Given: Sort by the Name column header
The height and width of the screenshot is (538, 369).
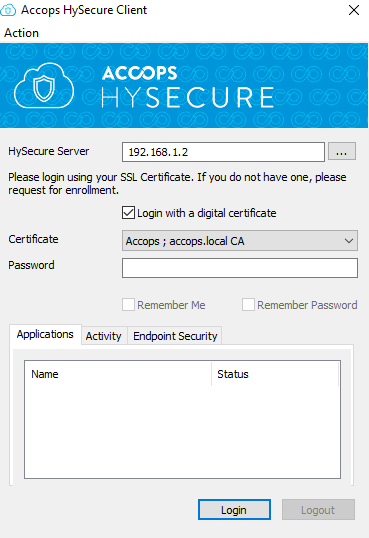Looking at the screenshot, I should pos(118,374).
